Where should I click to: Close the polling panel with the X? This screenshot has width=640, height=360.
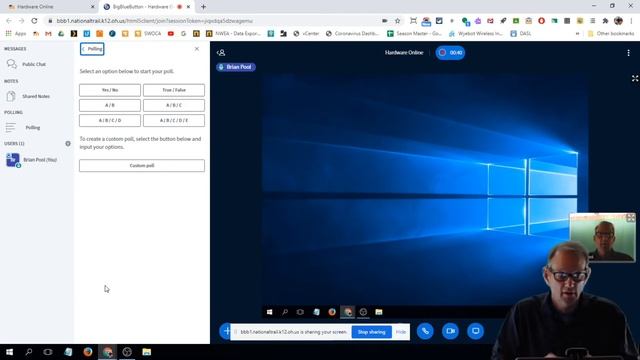click(197, 49)
